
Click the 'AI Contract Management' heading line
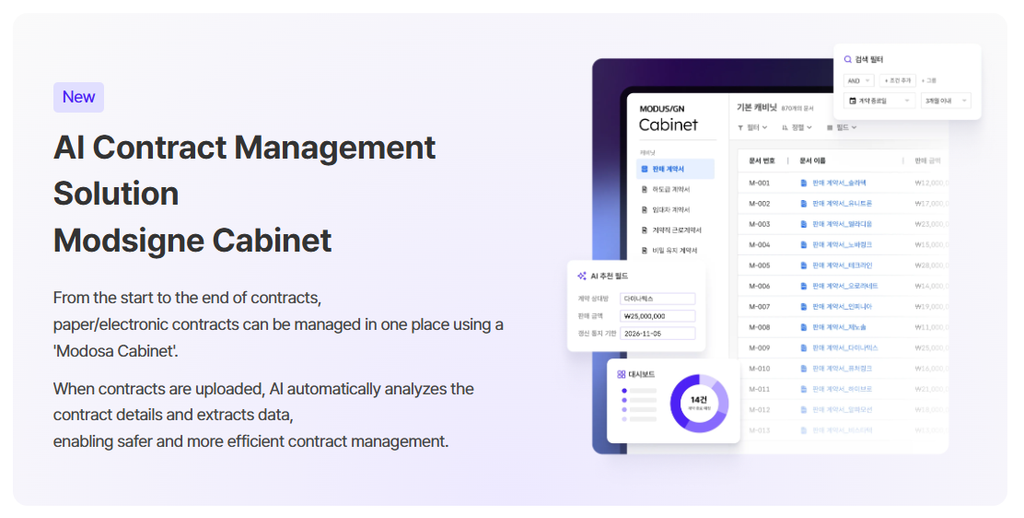coord(244,148)
